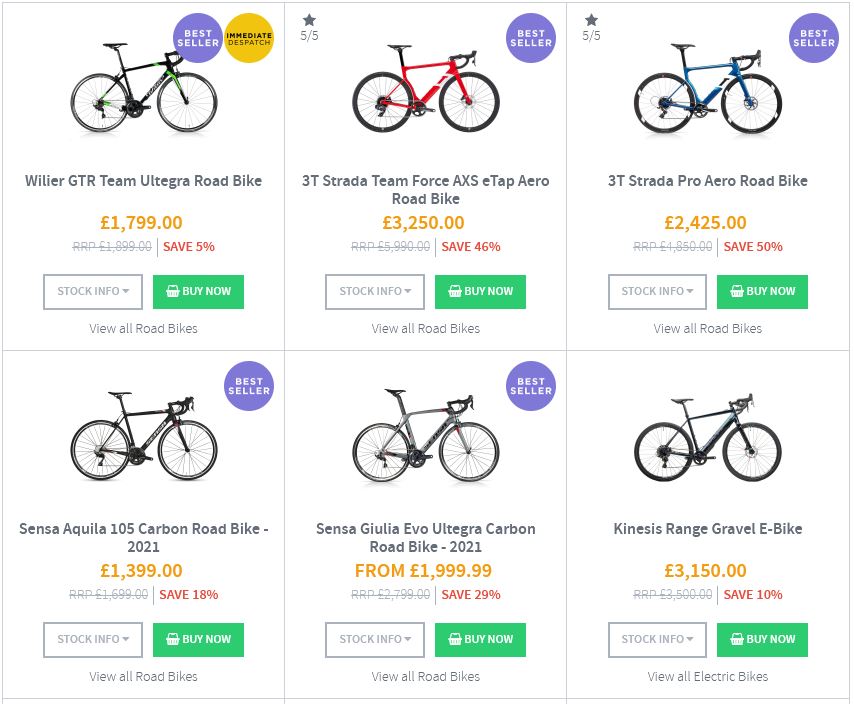This screenshot has height=704, width=854.
Task: Click Best Seller badge on Sensa Aquila
Action: point(248,386)
